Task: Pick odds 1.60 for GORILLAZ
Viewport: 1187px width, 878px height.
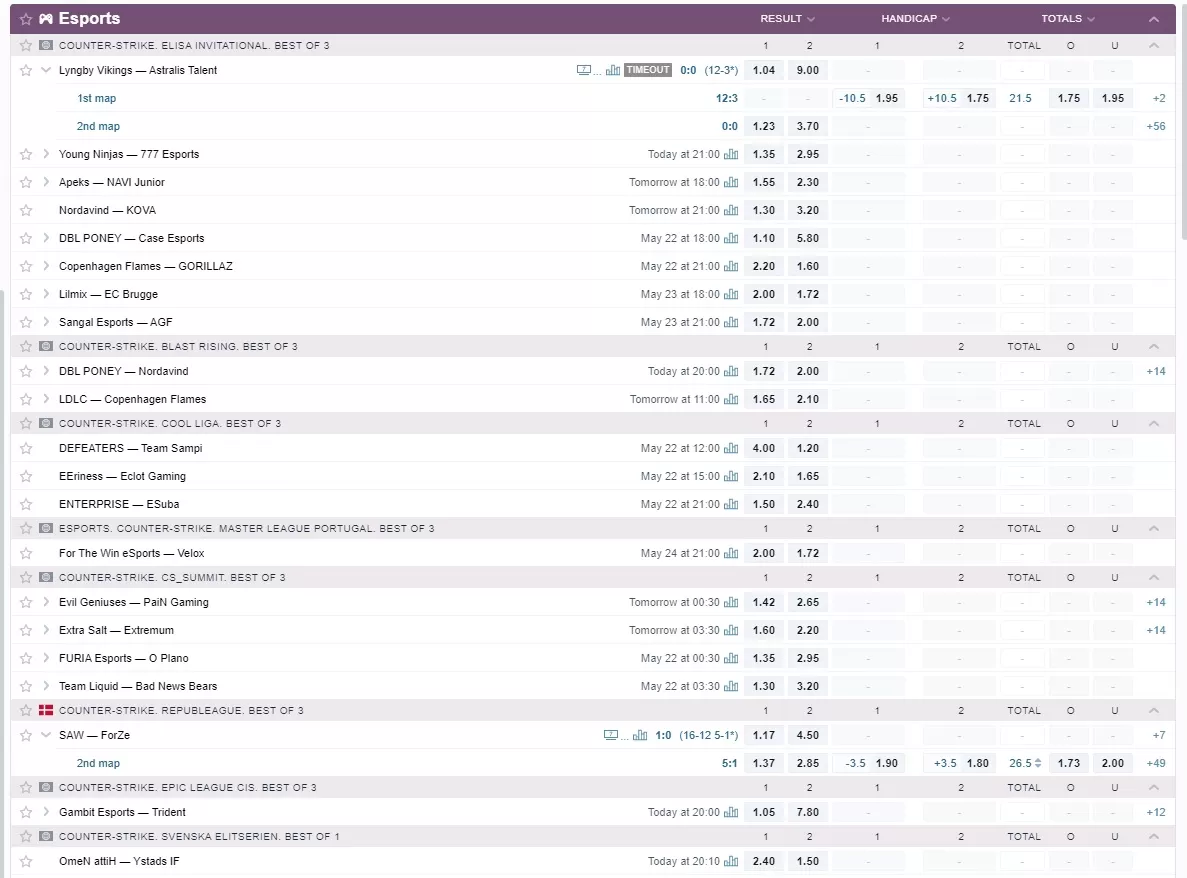Action: [x=808, y=266]
